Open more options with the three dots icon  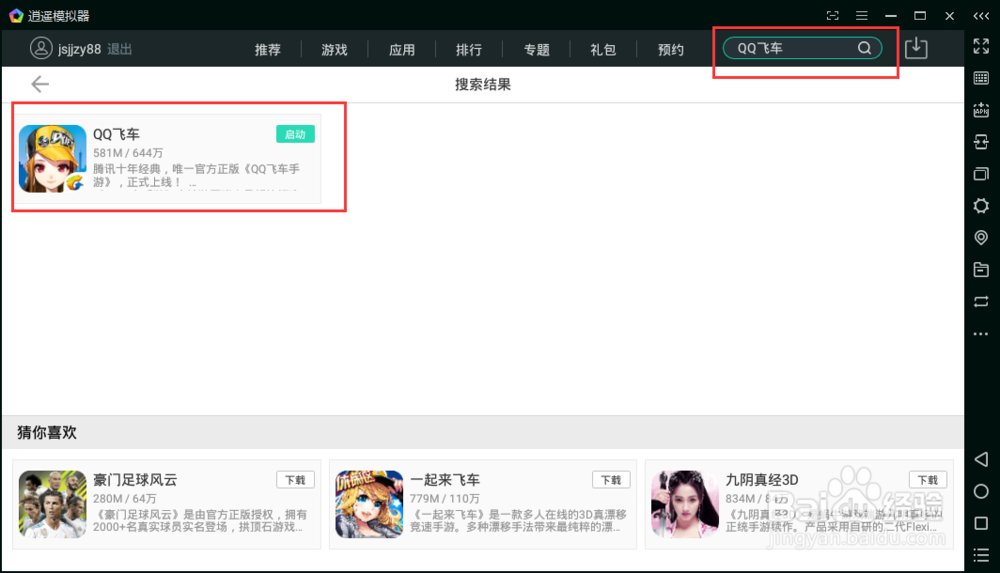tap(981, 334)
